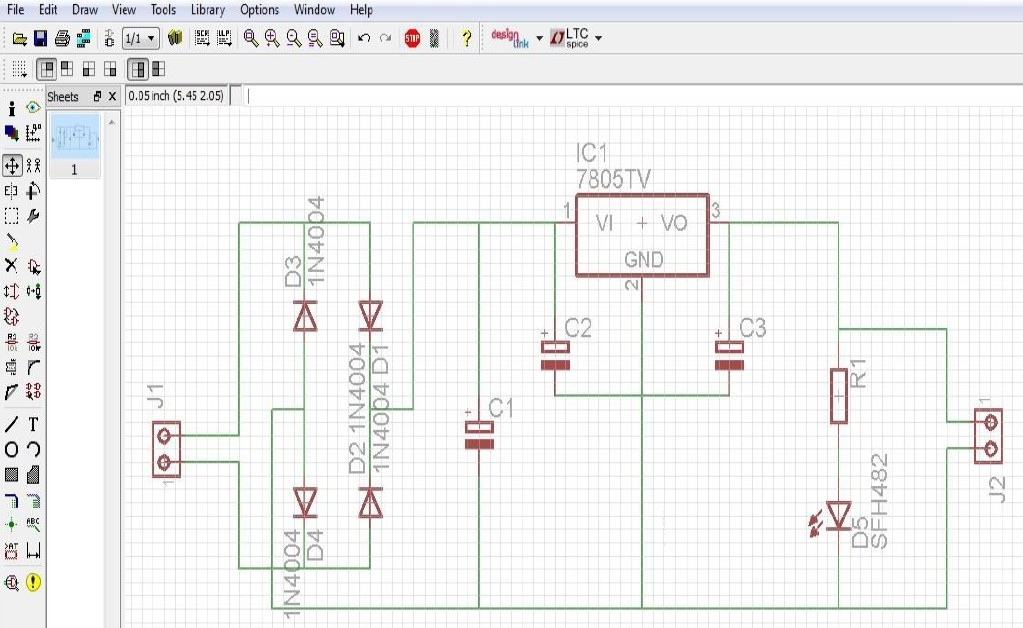
Task: Click the Stop sign icon in toolbar
Action: pos(412,38)
